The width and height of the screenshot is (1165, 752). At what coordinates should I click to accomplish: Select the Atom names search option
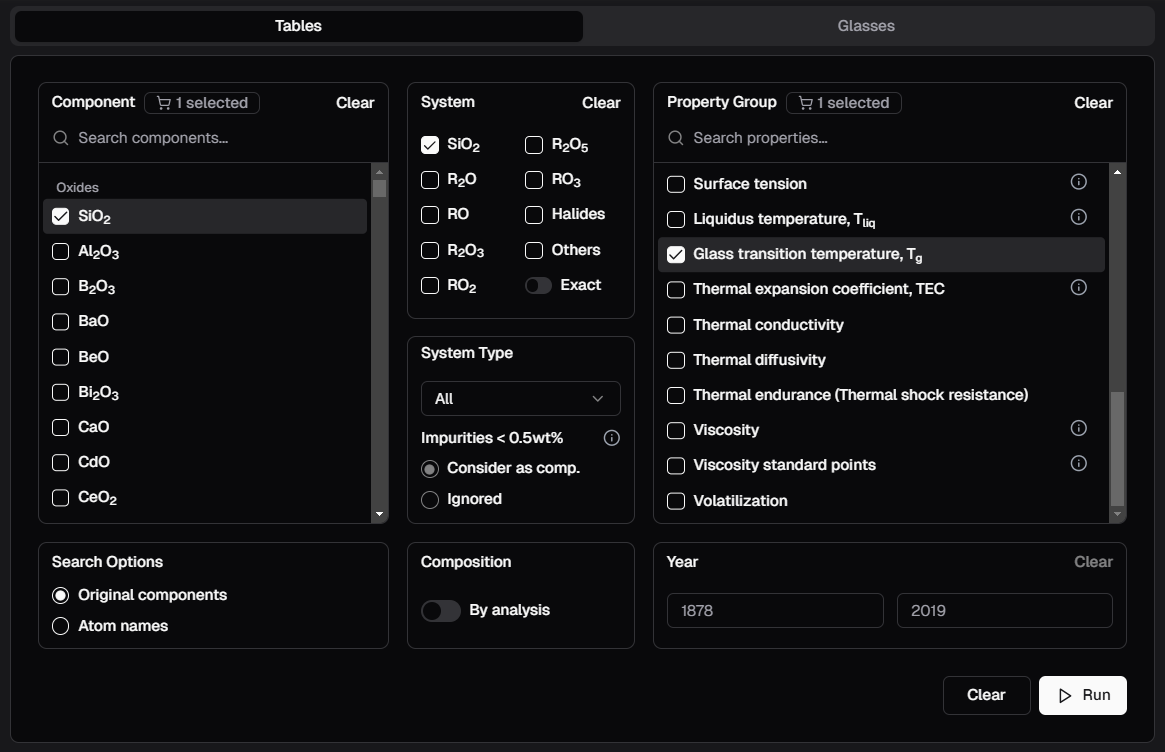tap(61, 626)
